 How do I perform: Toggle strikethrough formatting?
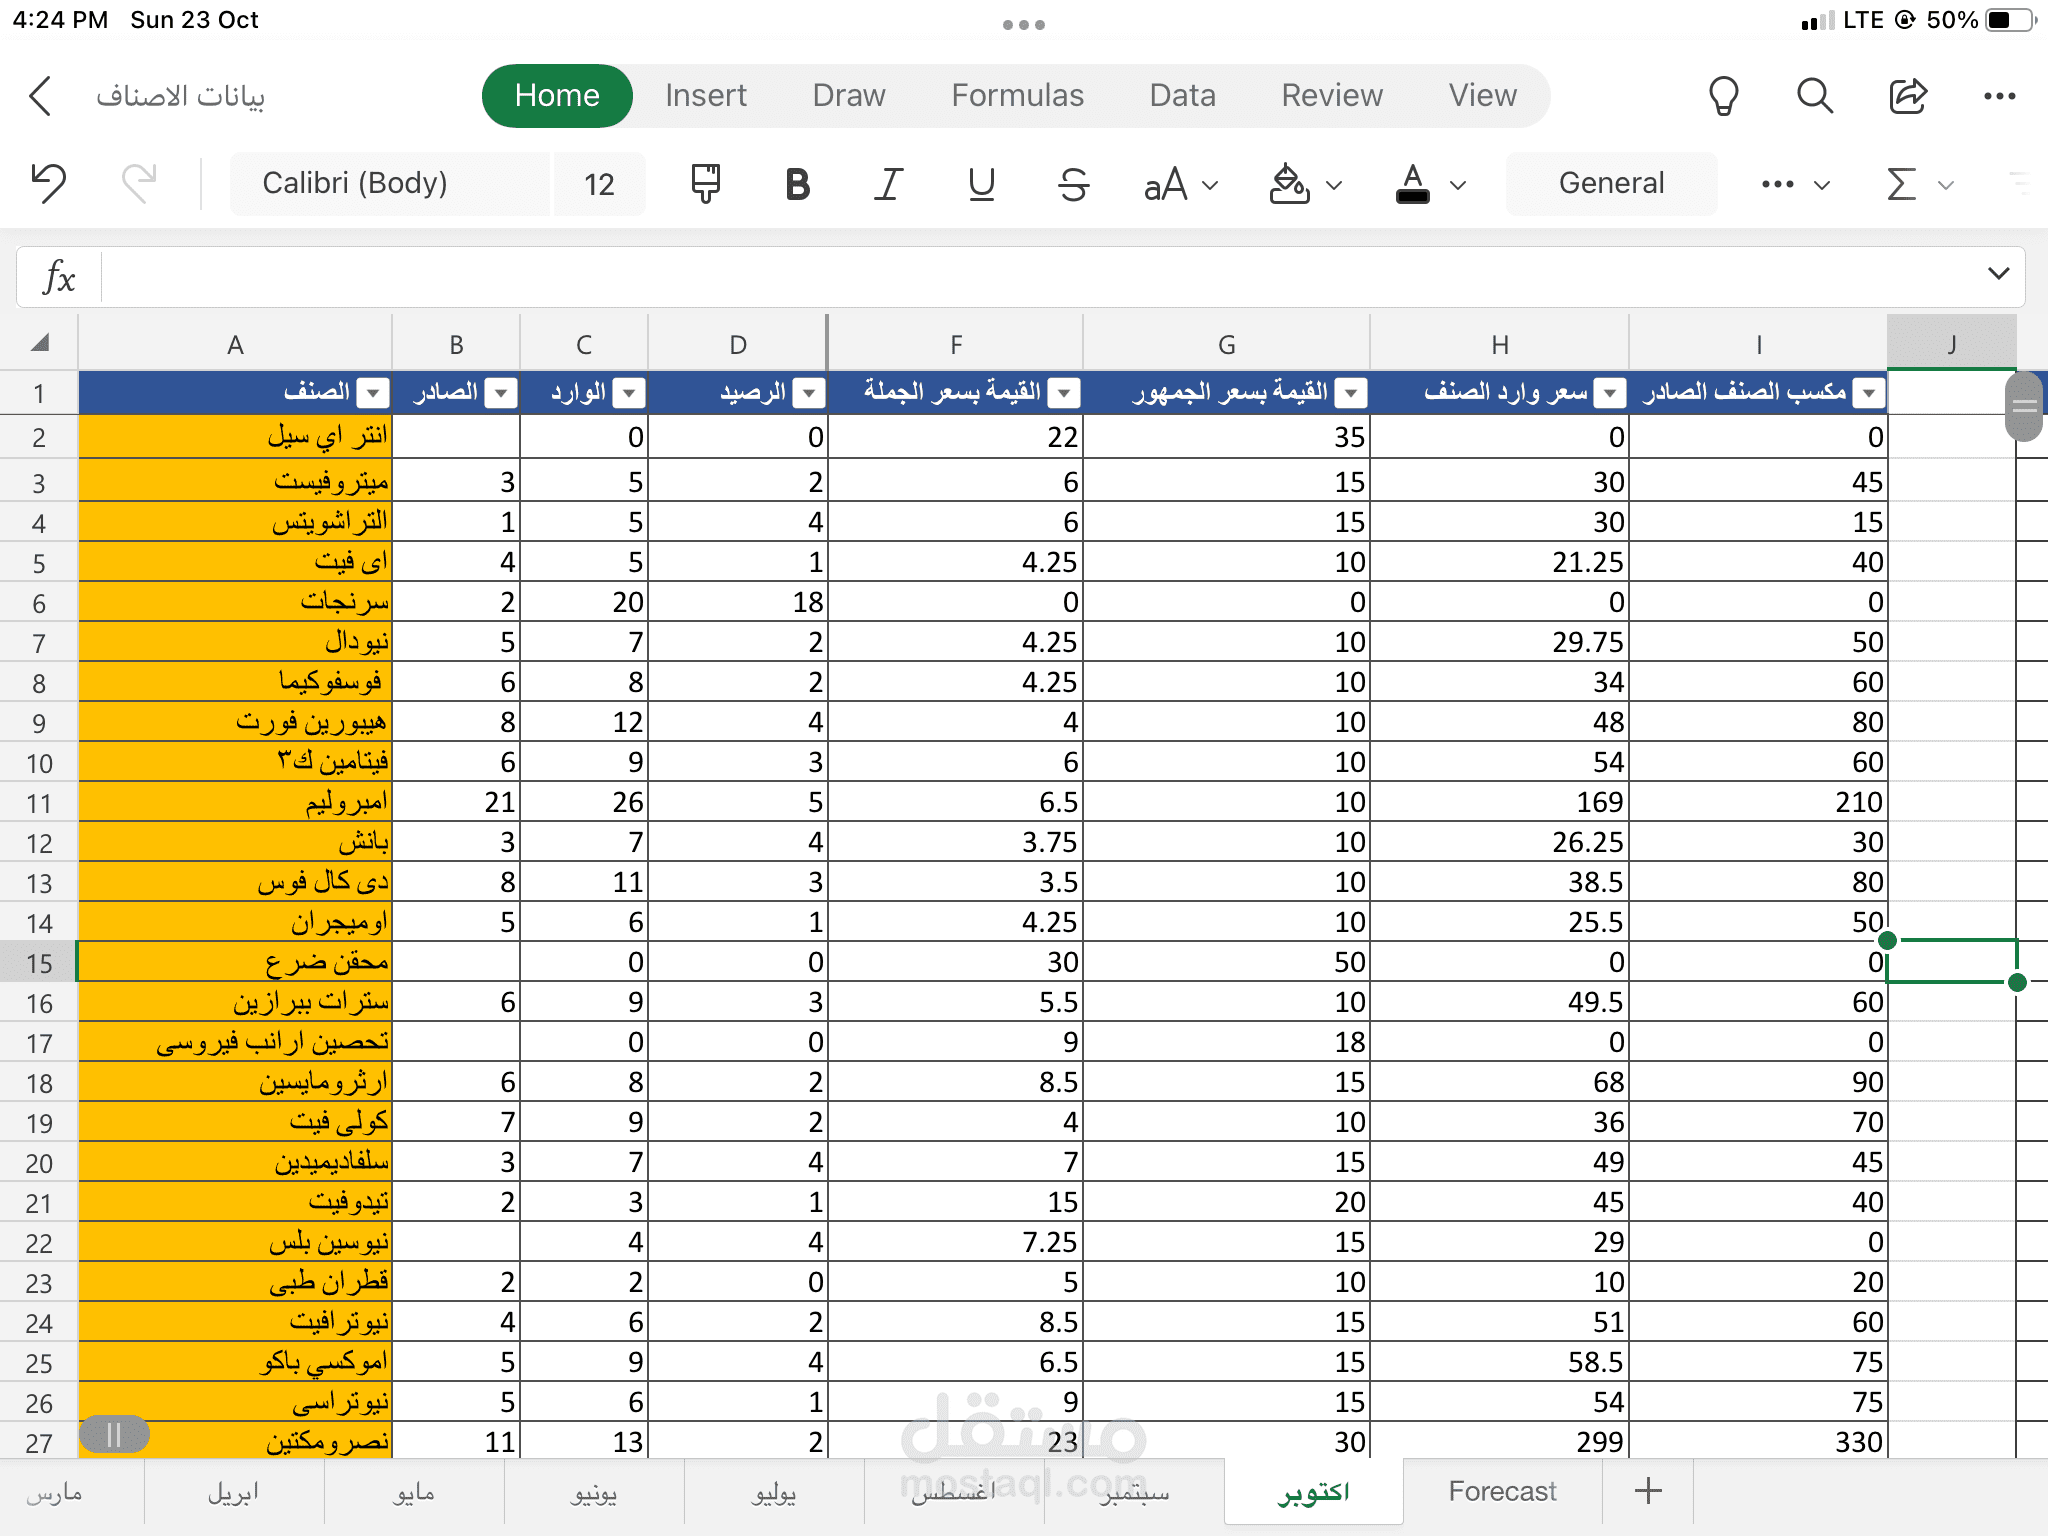1073,184
